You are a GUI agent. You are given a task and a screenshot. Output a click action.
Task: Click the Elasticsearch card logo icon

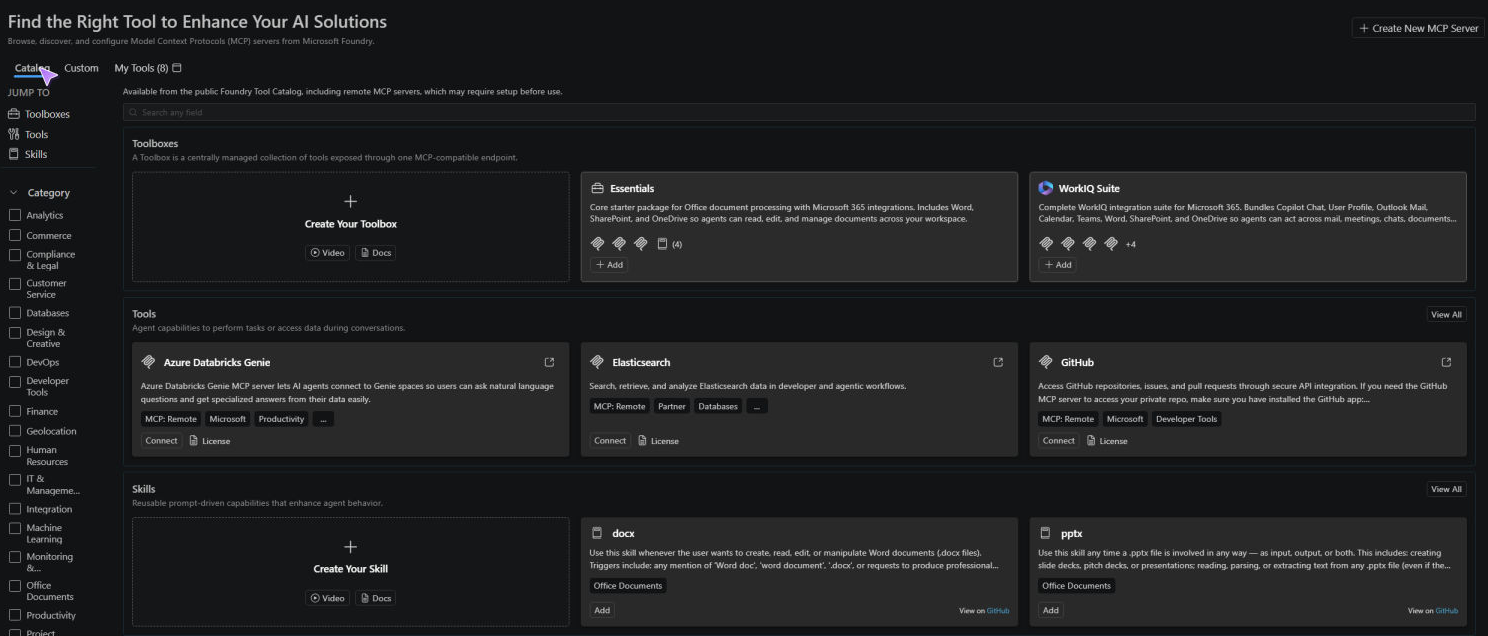tap(597, 362)
